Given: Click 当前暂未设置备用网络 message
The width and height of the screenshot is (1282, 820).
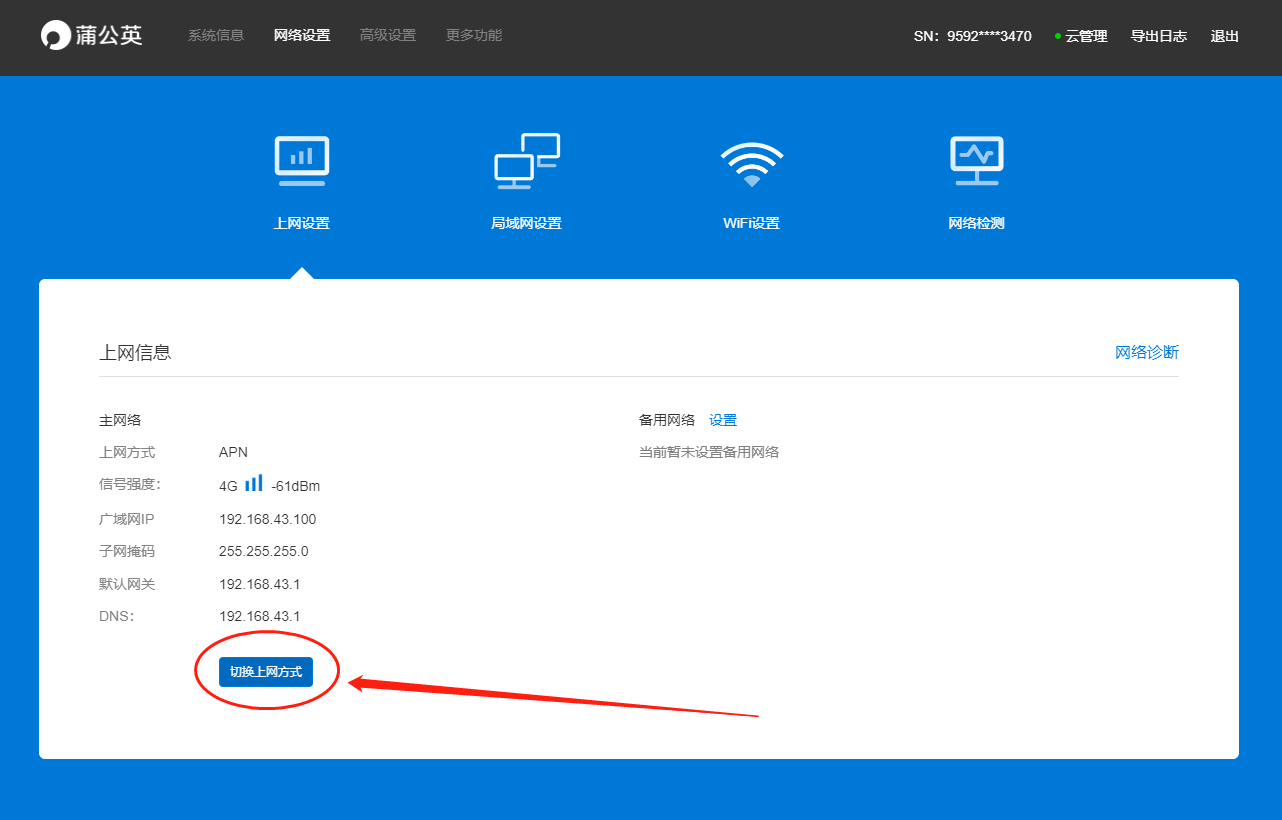Looking at the screenshot, I should tap(709, 452).
